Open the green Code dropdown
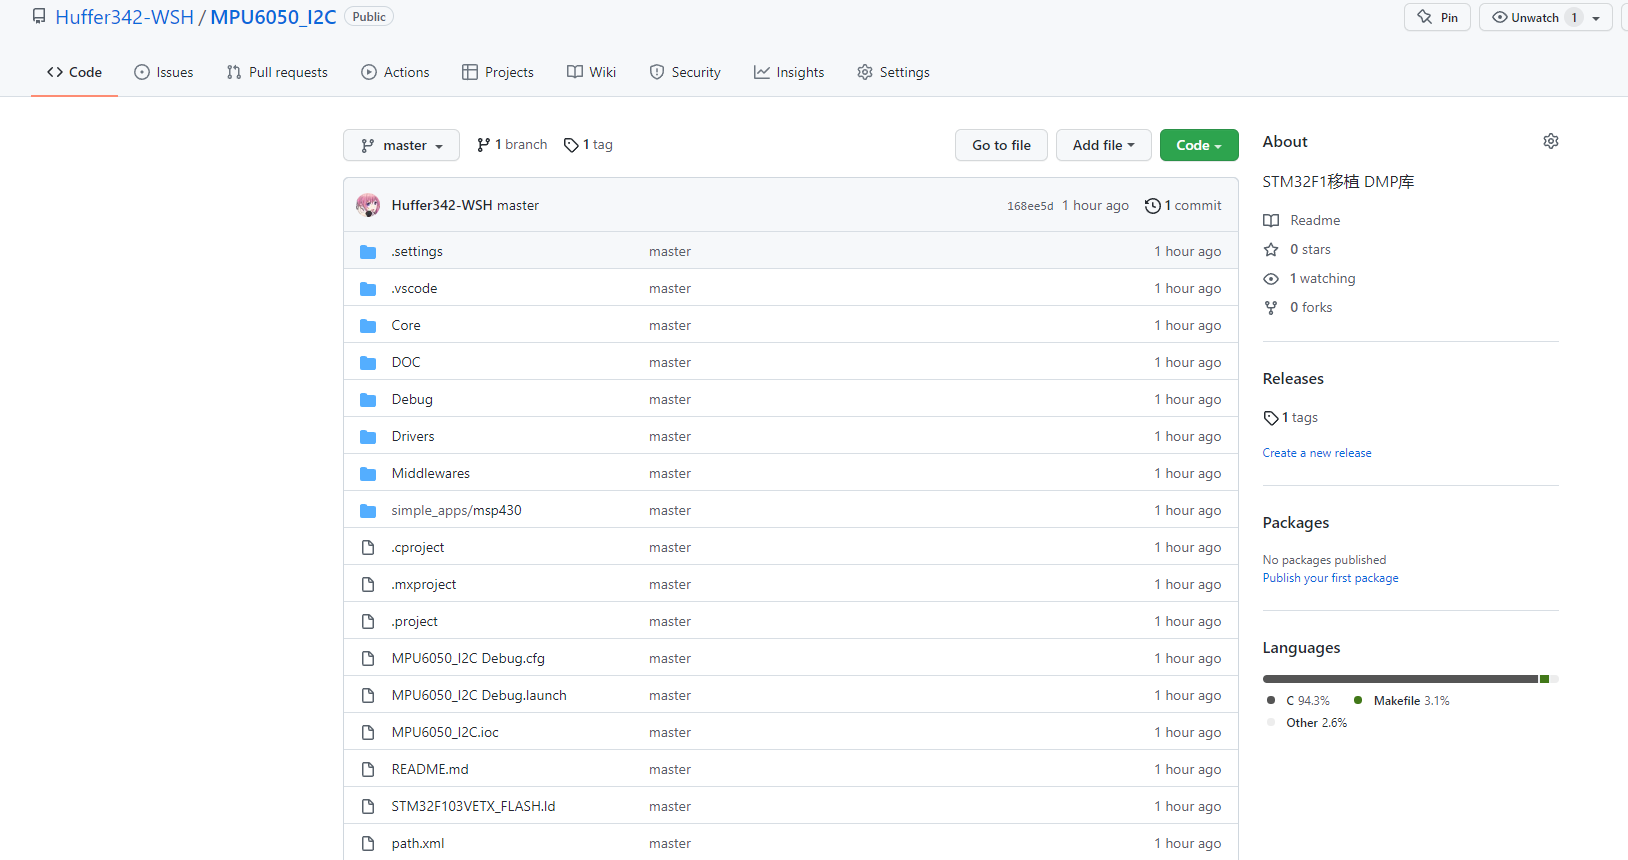 coord(1199,145)
